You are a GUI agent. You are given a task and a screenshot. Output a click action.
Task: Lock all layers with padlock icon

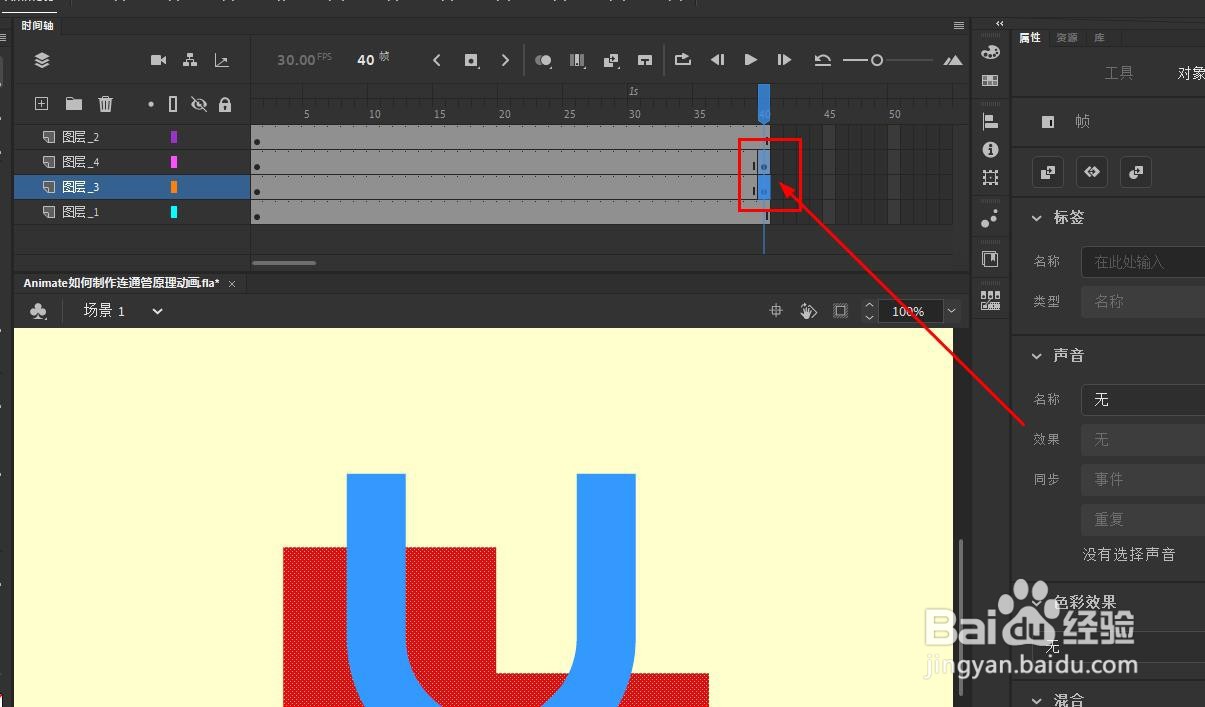pos(225,104)
